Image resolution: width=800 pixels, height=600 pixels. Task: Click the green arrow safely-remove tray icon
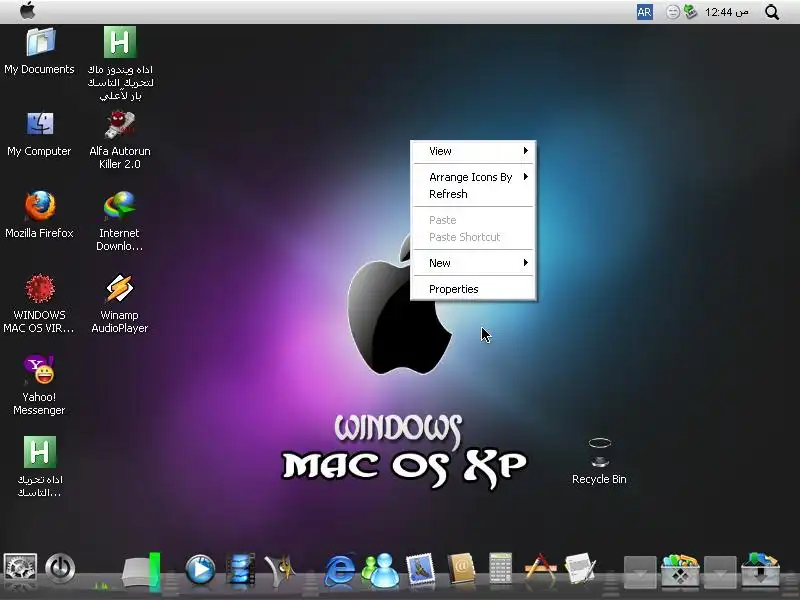[x=690, y=12]
